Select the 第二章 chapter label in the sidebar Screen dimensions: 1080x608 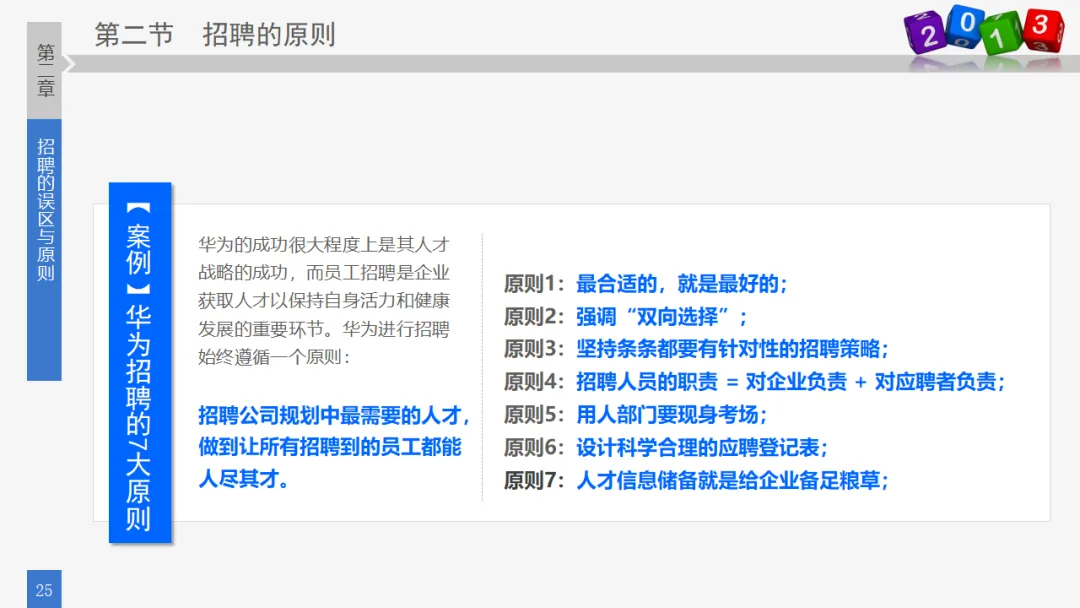[44, 70]
